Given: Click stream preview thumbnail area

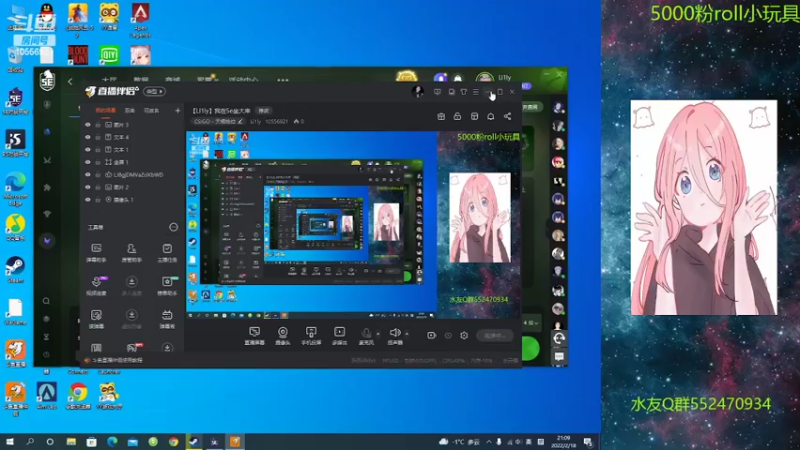Looking at the screenshot, I should coord(353,225).
